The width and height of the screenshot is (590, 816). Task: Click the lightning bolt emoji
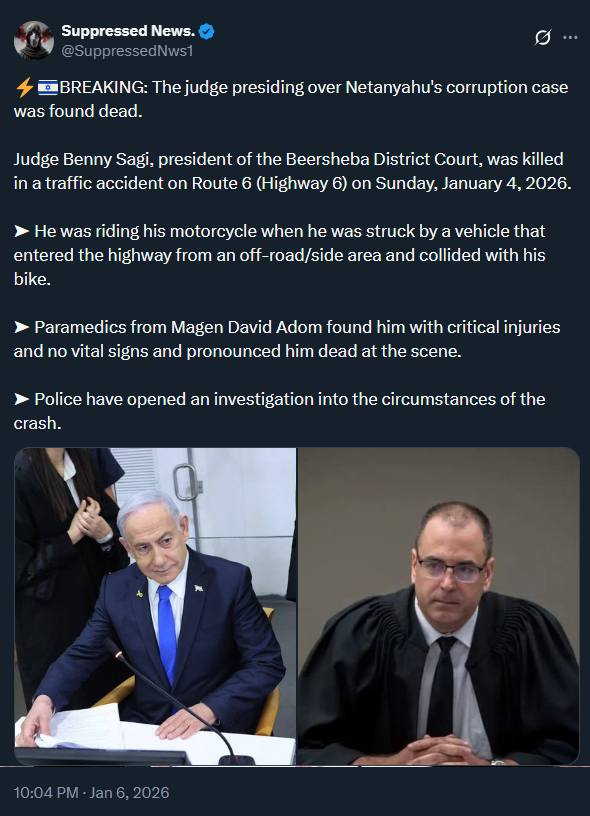tap(24, 87)
